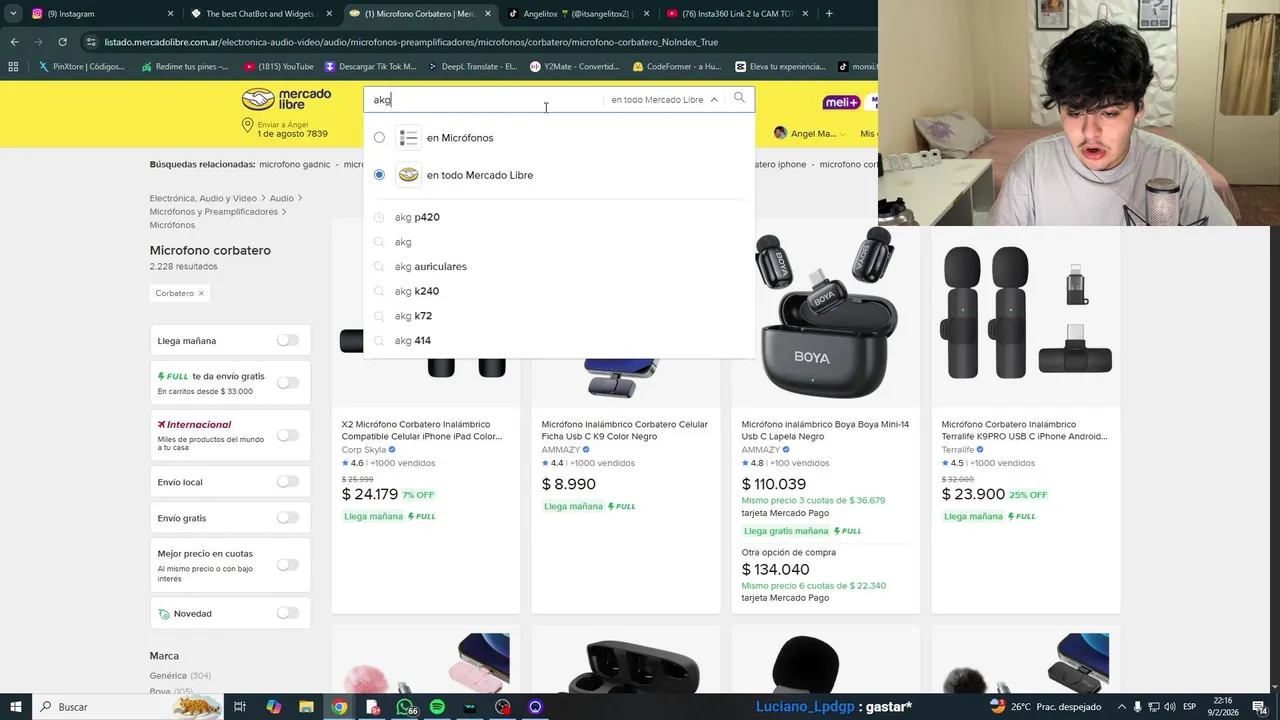The height and width of the screenshot is (720, 1280).
Task: Toggle Mejor precio en cuotas filter
Action: click(288, 564)
